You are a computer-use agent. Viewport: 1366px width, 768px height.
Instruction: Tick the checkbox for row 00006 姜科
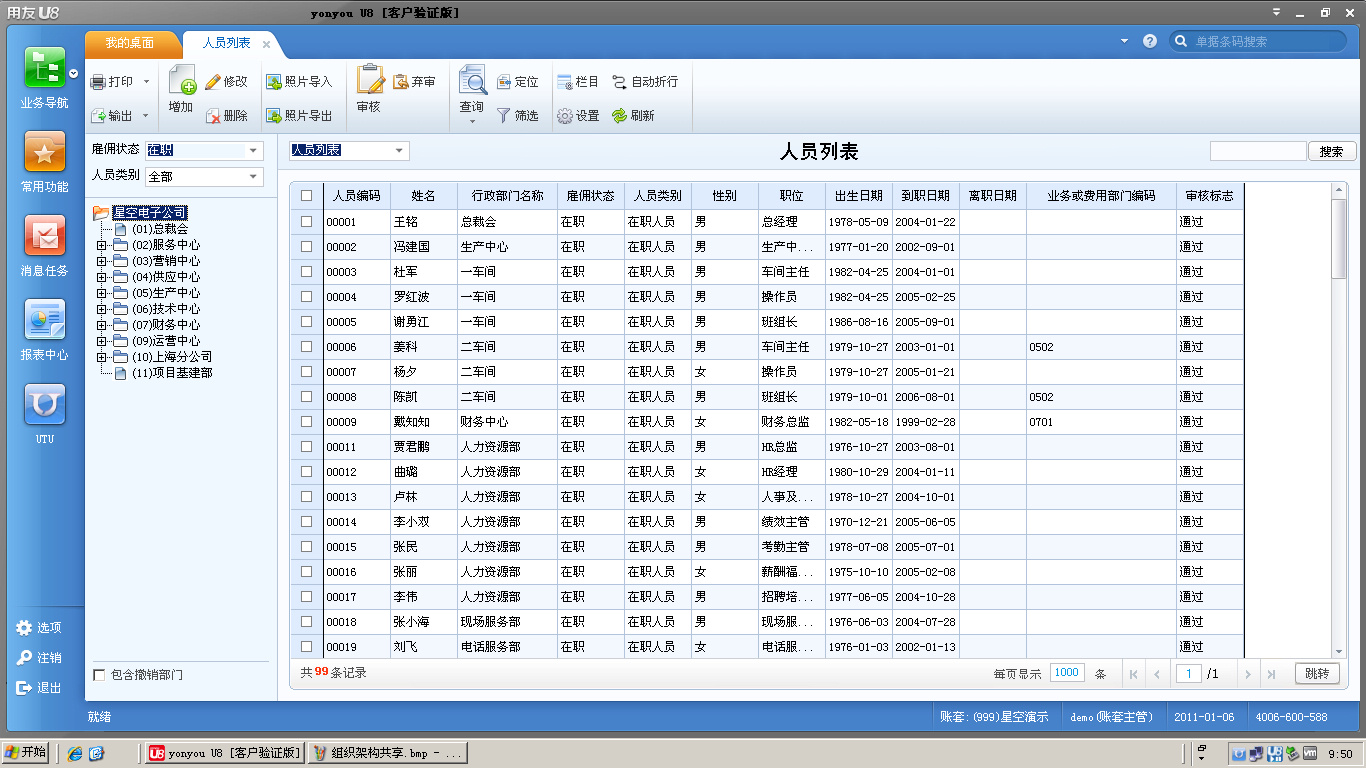pos(306,346)
